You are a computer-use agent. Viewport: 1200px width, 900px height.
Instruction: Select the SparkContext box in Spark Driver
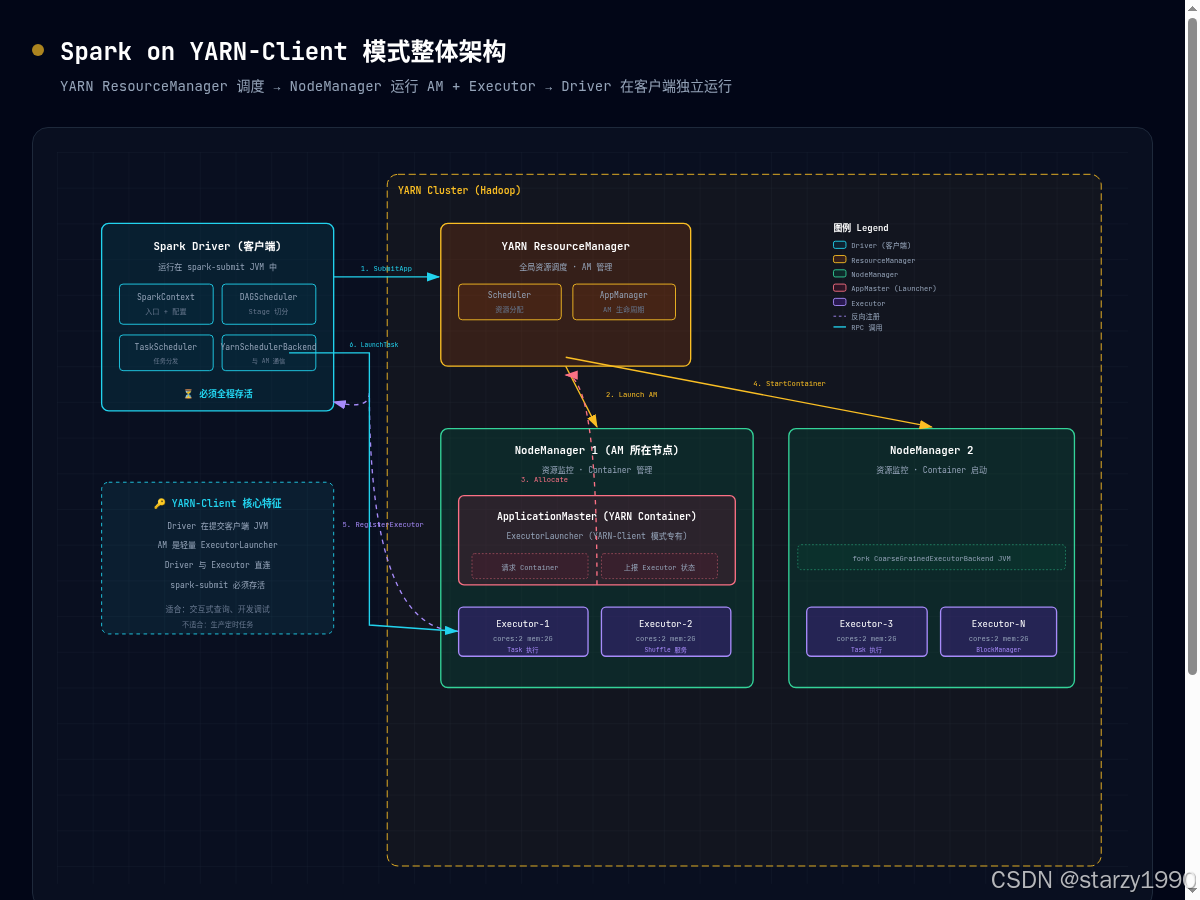pyautogui.click(x=166, y=304)
